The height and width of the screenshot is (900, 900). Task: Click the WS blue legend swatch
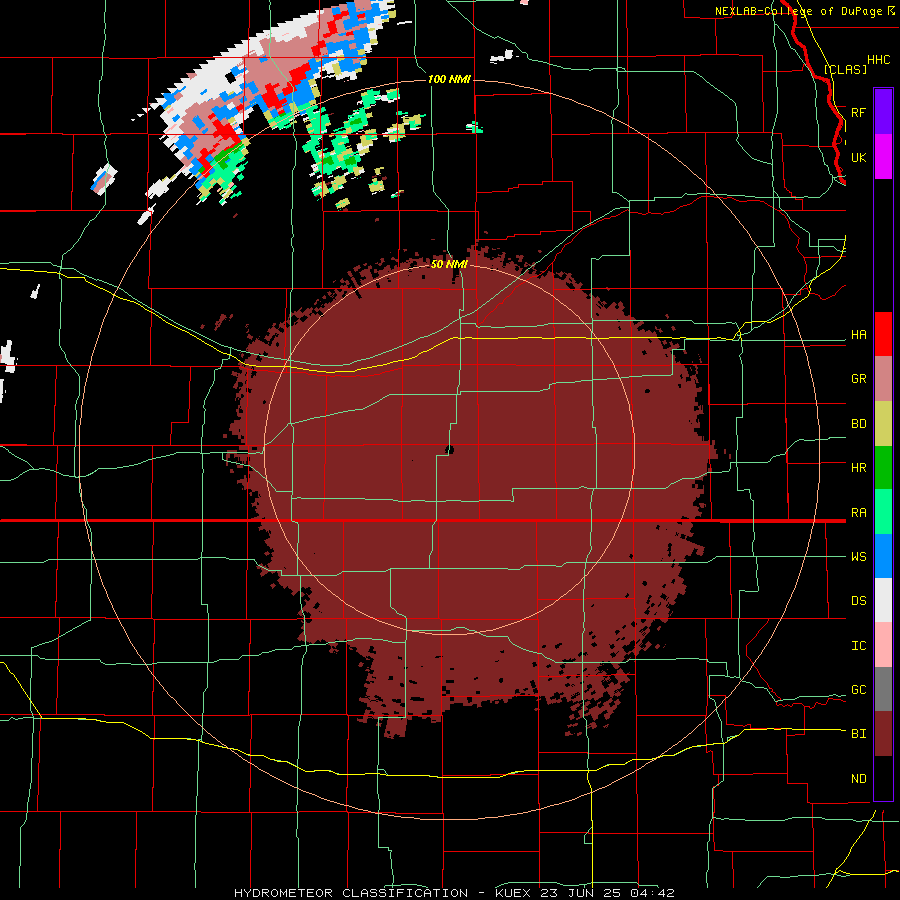coord(883,556)
